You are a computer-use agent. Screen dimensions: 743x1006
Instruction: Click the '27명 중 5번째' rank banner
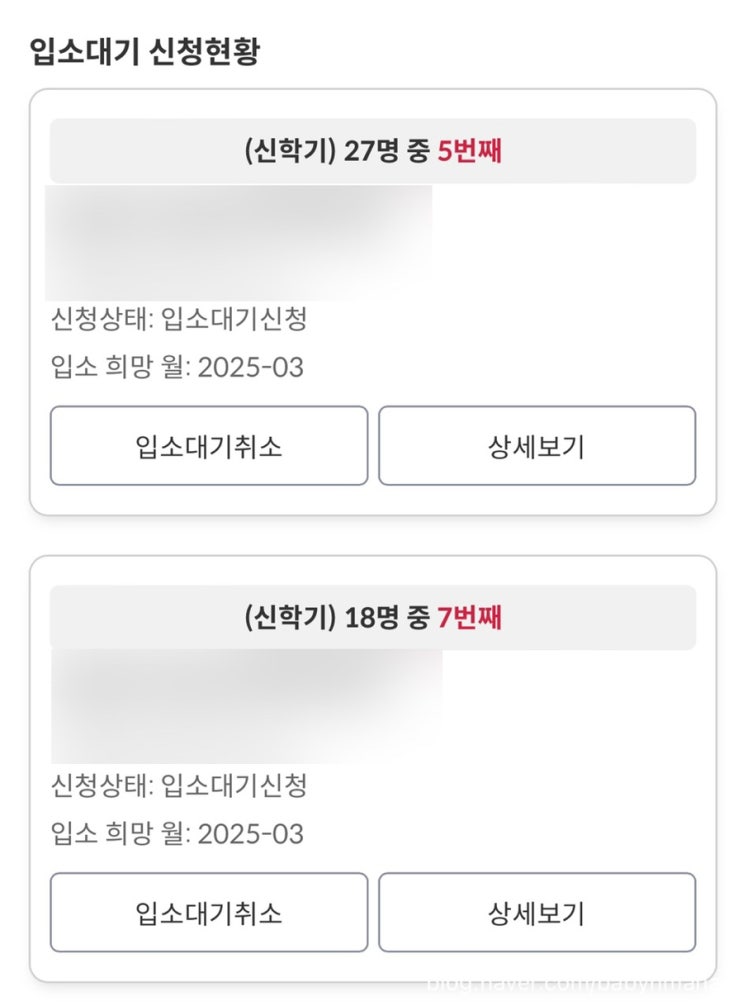click(372, 151)
